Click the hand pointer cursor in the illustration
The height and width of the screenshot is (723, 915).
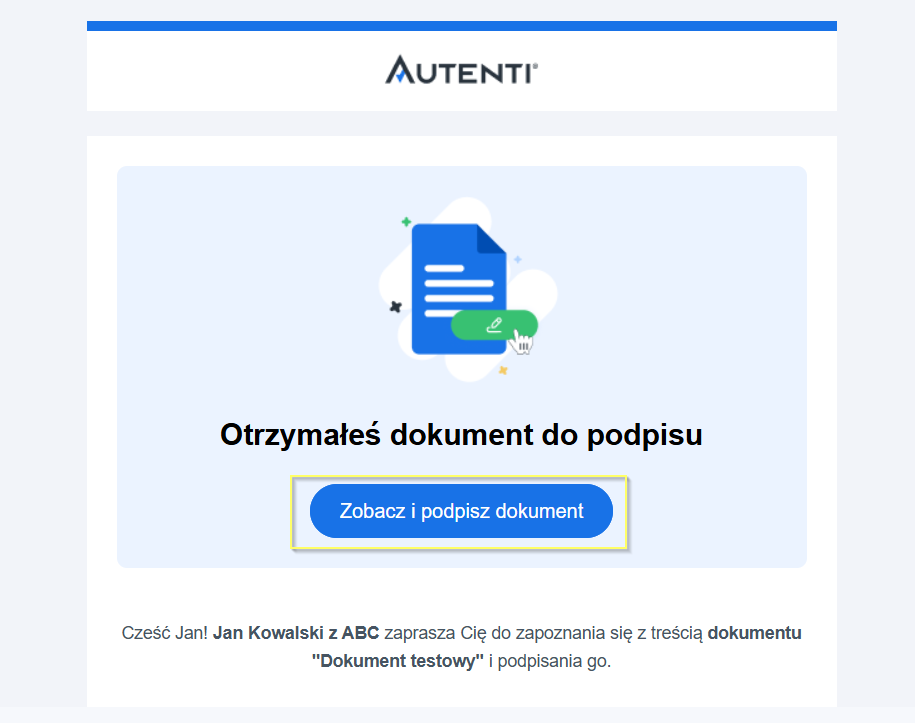tap(521, 342)
